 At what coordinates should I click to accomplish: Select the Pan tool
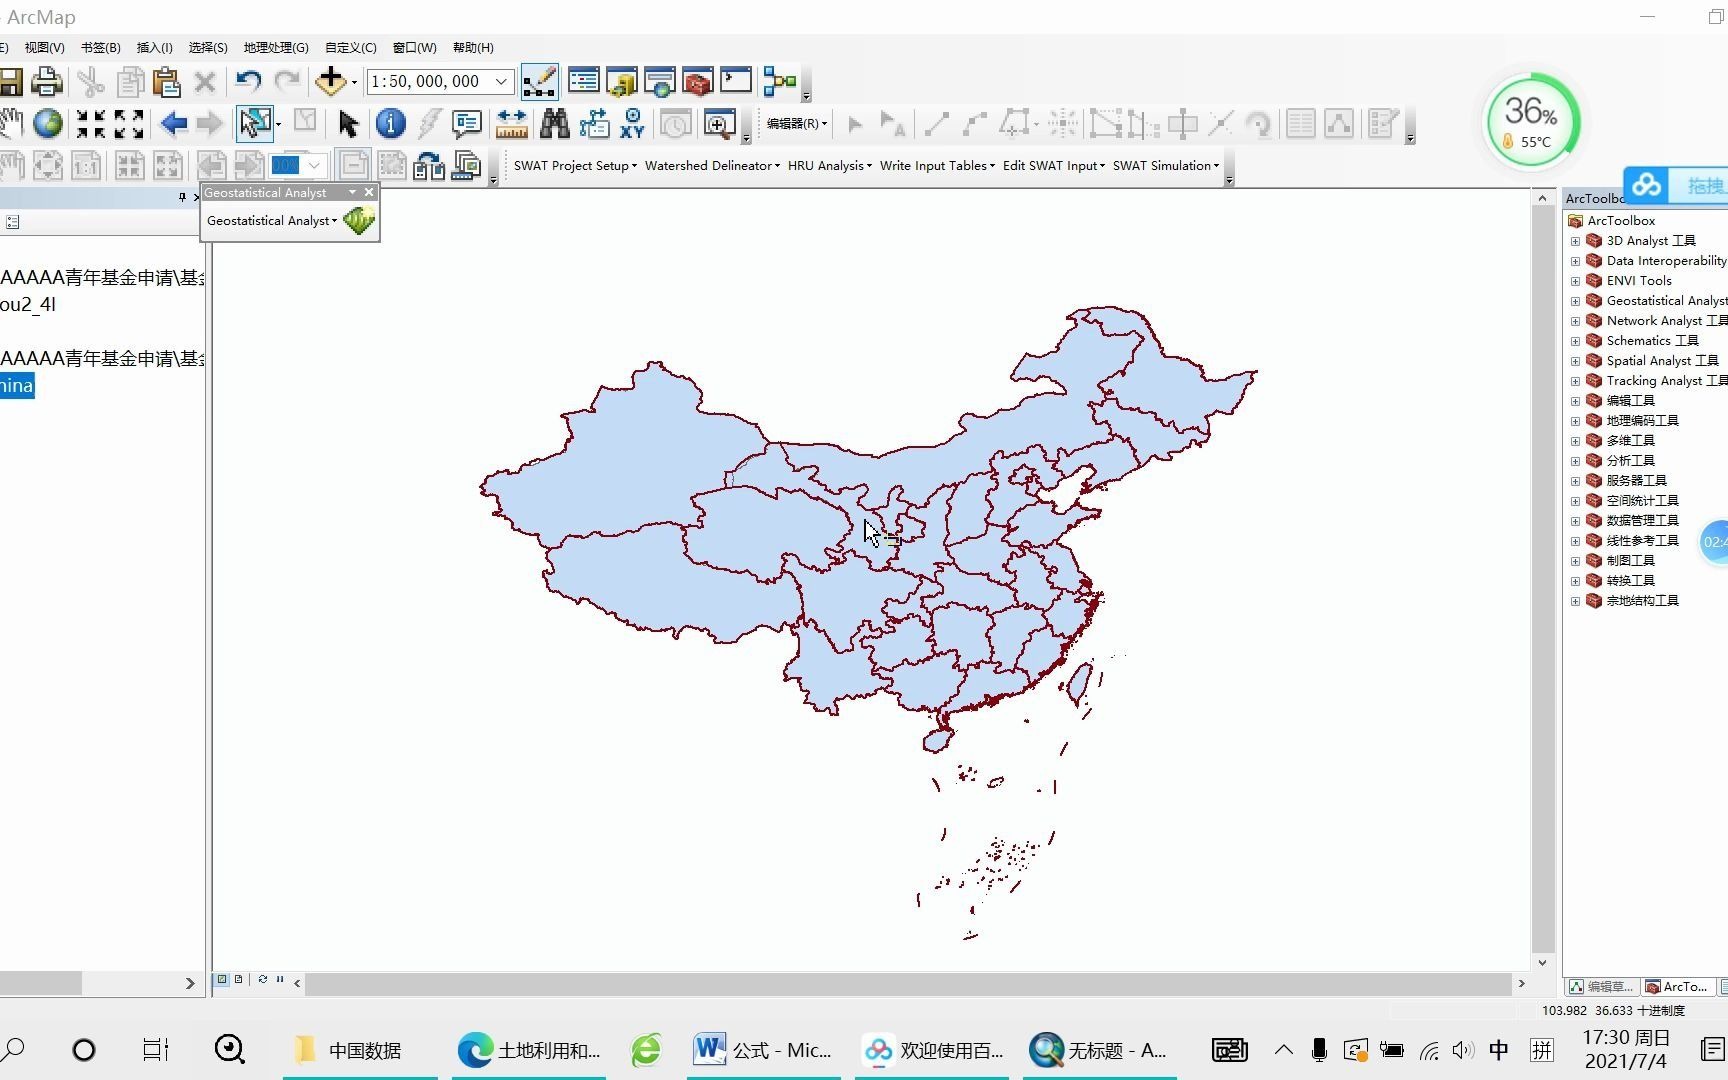pyautogui.click(x=11, y=123)
